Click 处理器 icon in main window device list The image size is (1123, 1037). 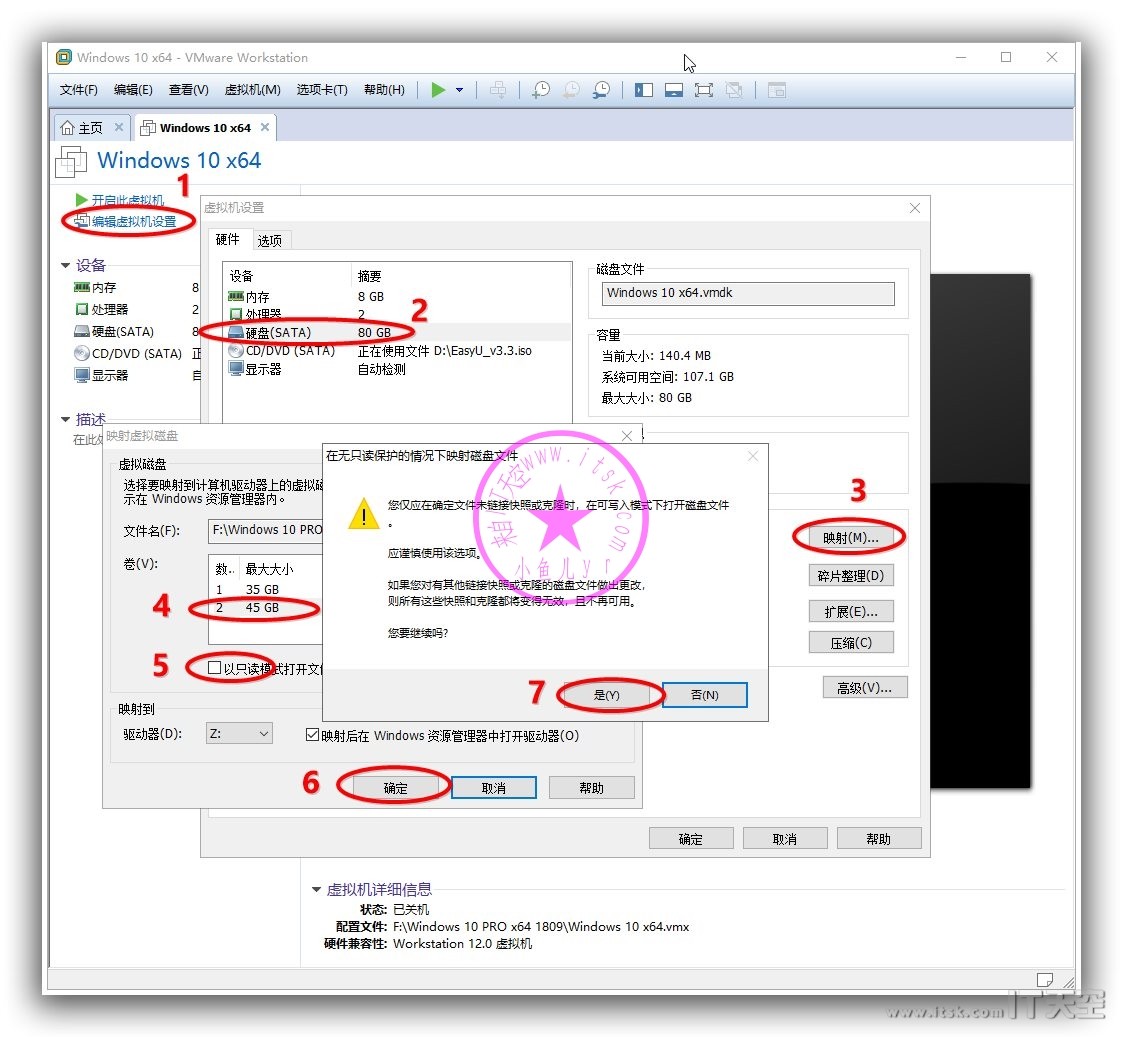(82, 309)
